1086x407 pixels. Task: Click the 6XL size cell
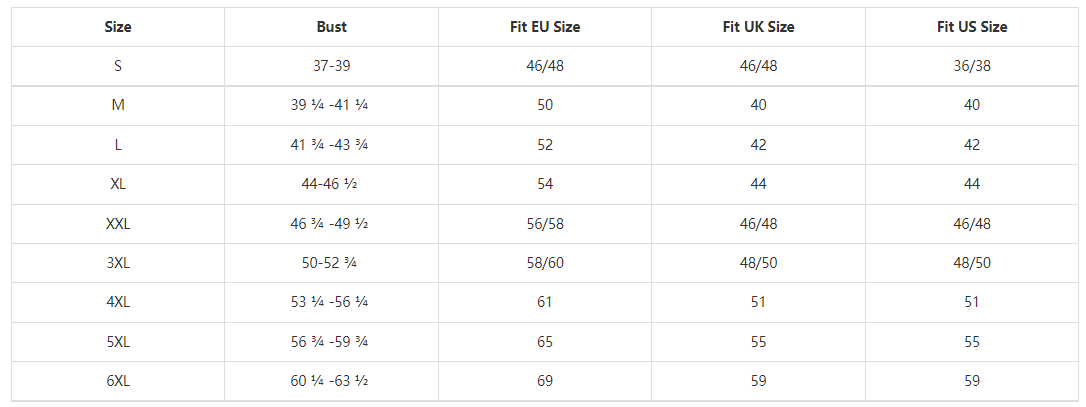click(118, 381)
